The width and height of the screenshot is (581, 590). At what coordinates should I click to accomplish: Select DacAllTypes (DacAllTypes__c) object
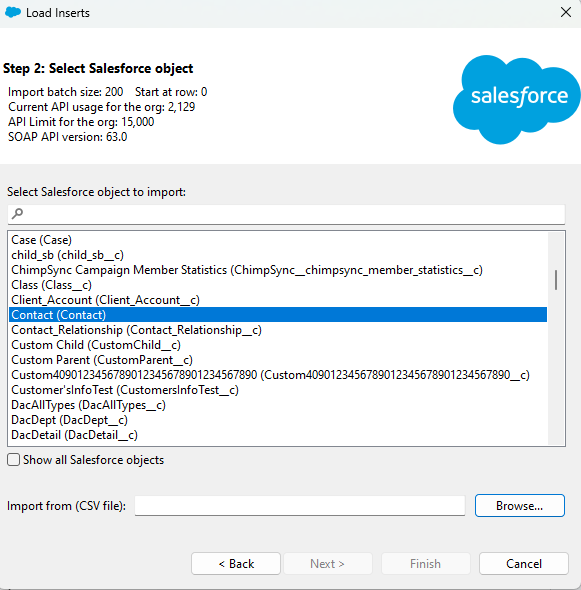(278, 405)
